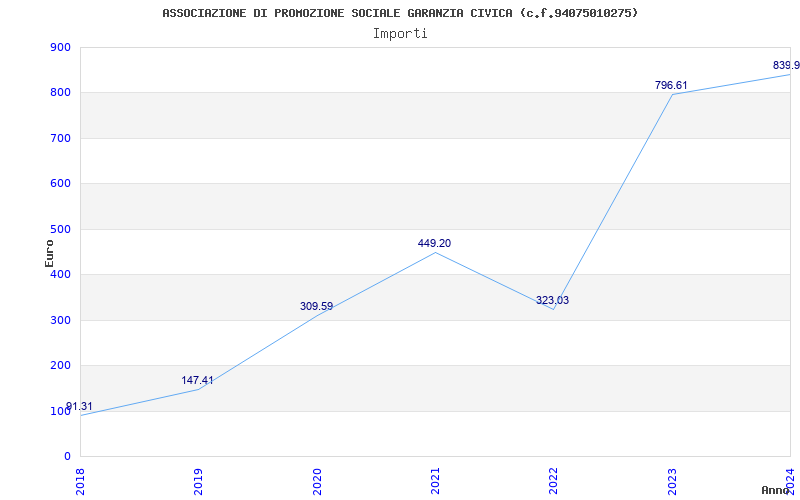This screenshot has width=800, height=500.
Task: Click the 2019 x-axis year label
Action: coord(198,481)
